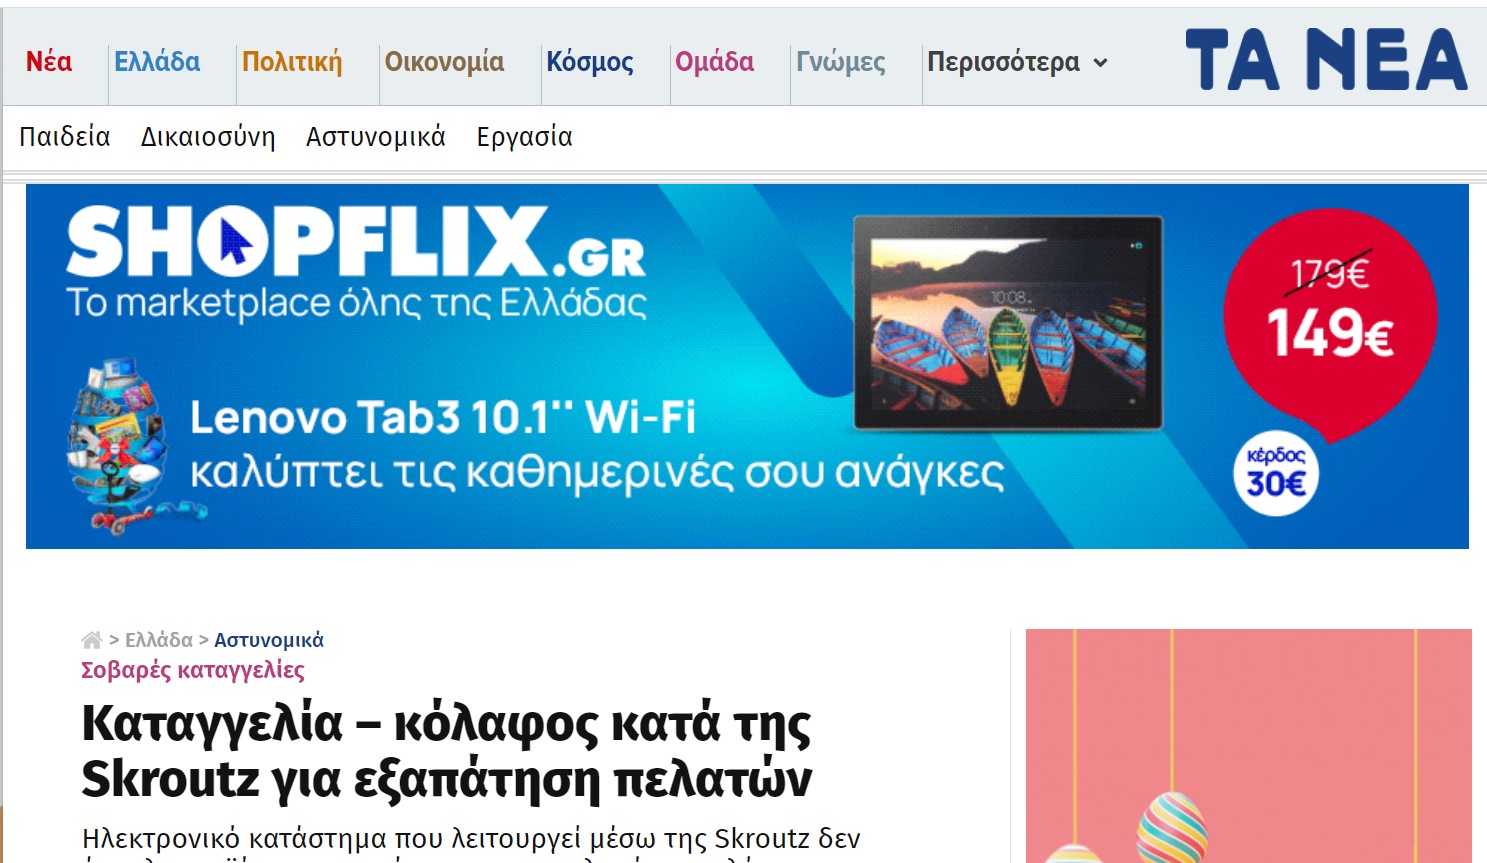Screen dimensions: 1487x863
Task: Click the Ελλάδα breadcrumb link
Action: [x=159, y=640]
